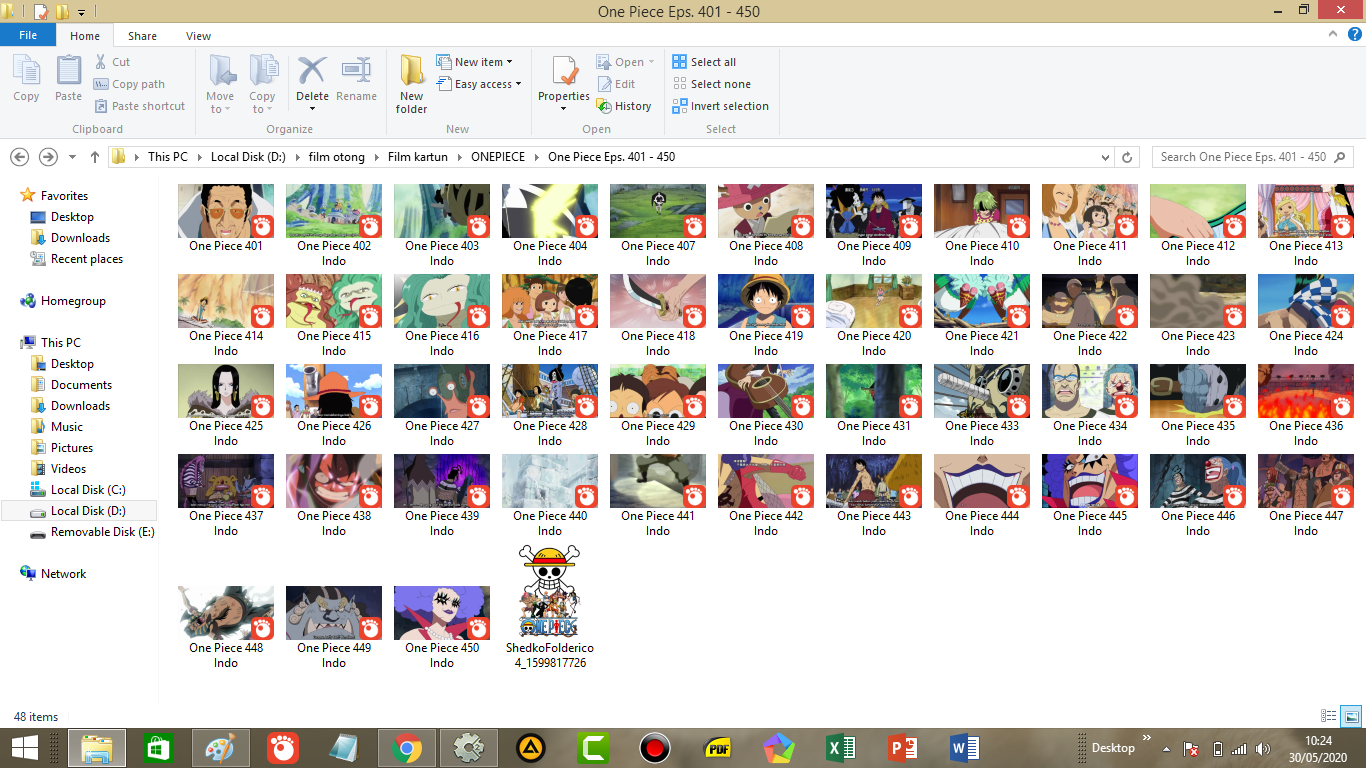Open Documents under This PC
The height and width of the screenshot is (768, 1366).
pos(81,385)
